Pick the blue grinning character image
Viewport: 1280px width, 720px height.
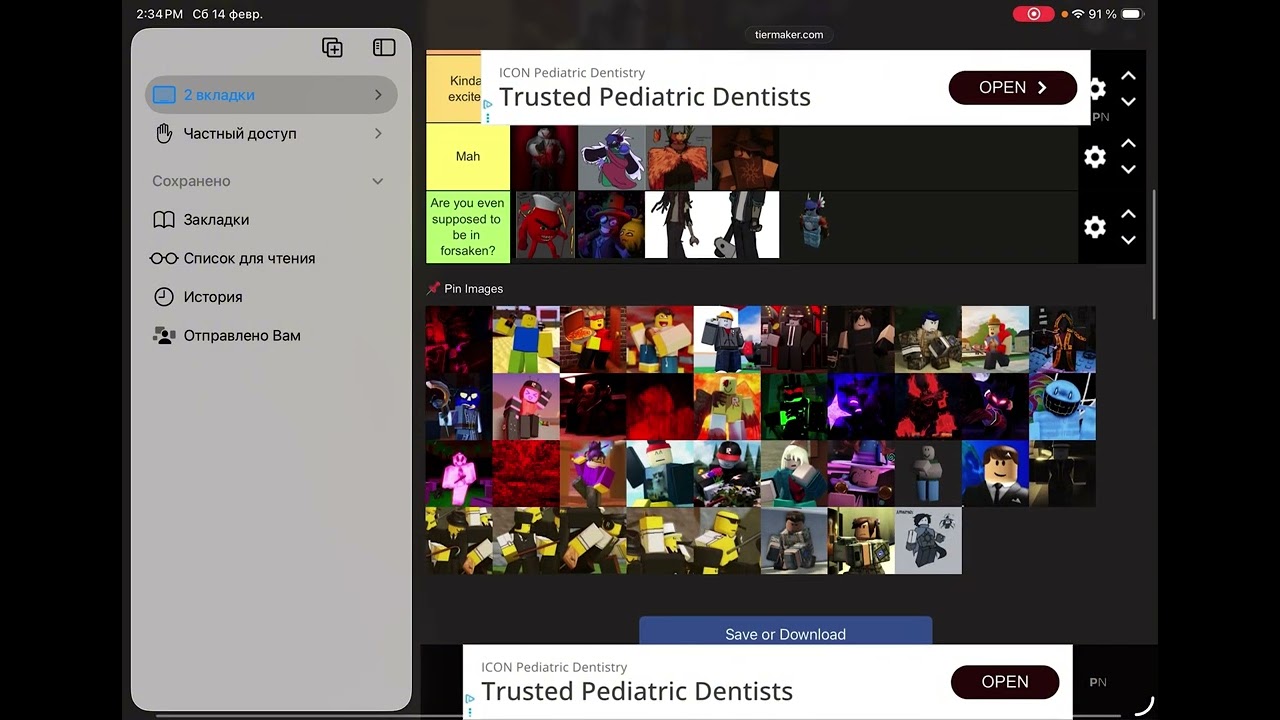tap(1062, 406)
